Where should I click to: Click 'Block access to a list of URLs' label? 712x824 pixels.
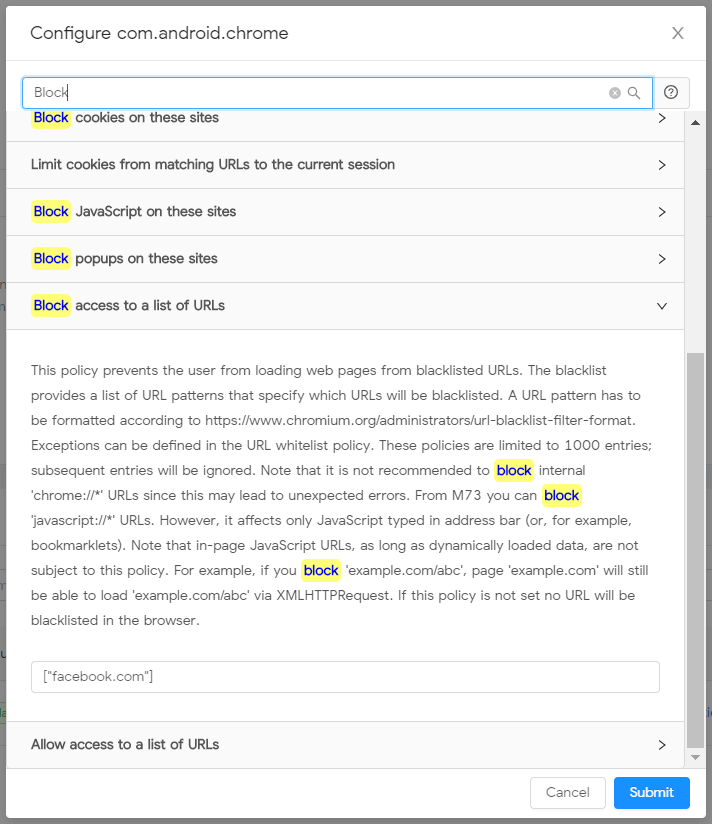tap(128, 305)
